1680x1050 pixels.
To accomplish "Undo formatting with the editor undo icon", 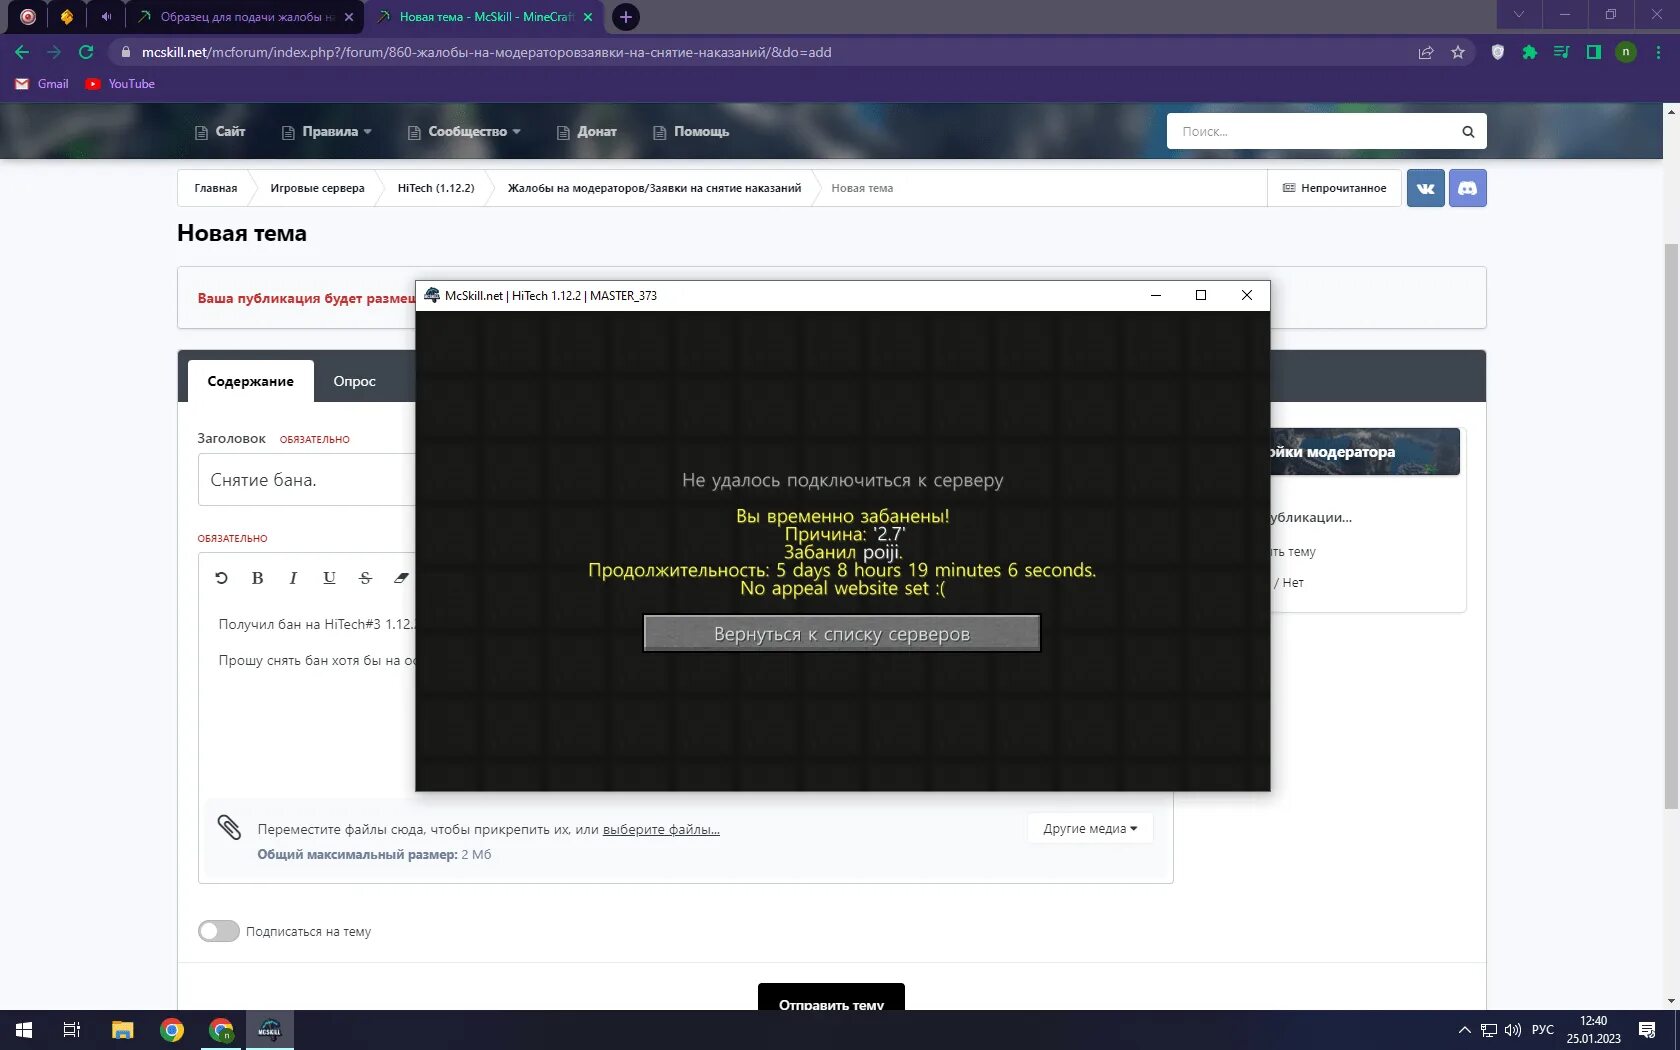I will coord(222,578).
